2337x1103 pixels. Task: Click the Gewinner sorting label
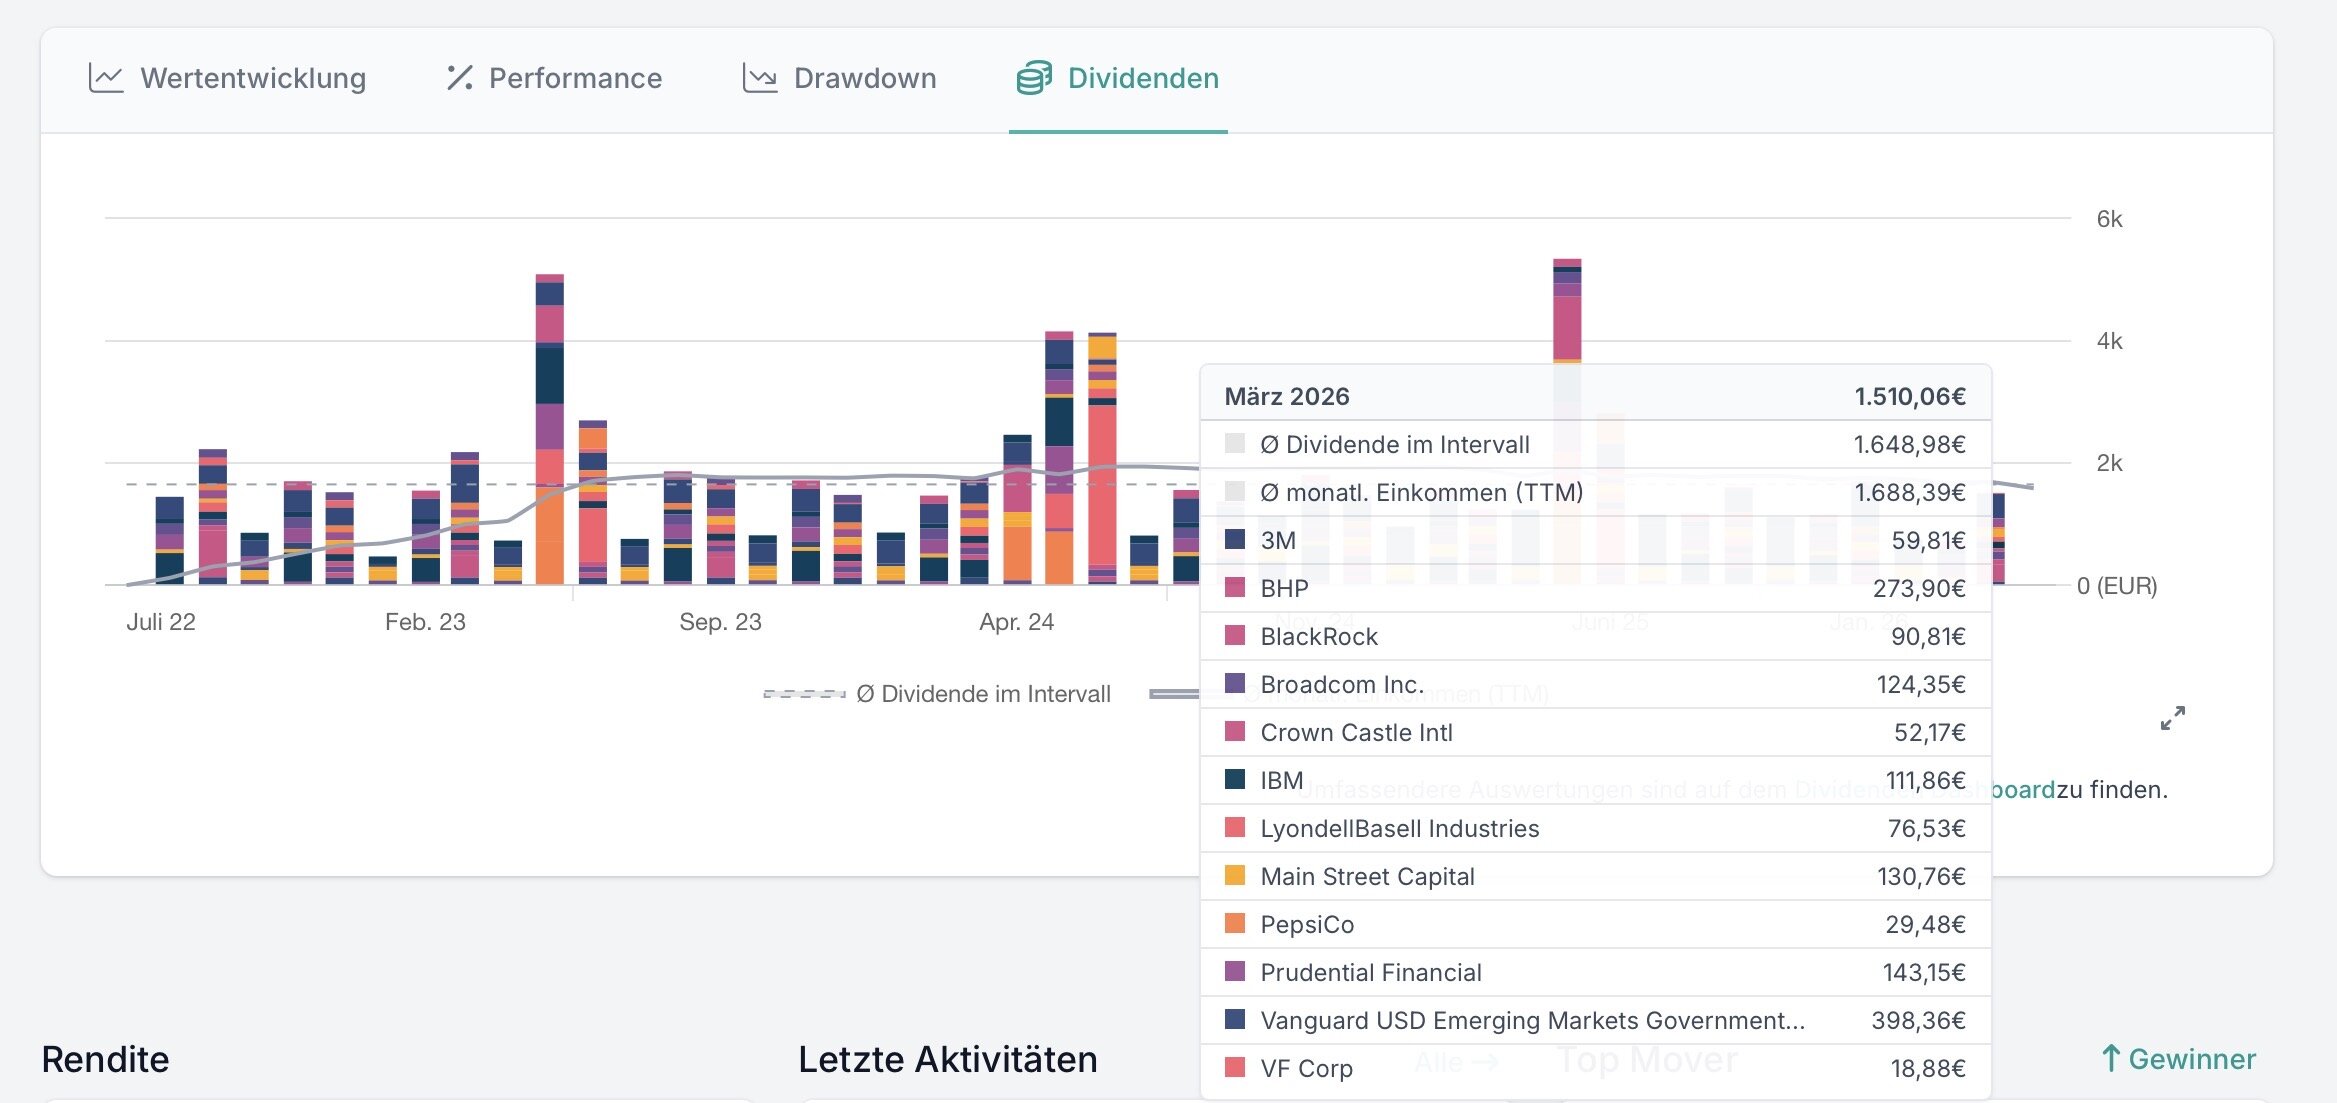pos(2192,1059)
